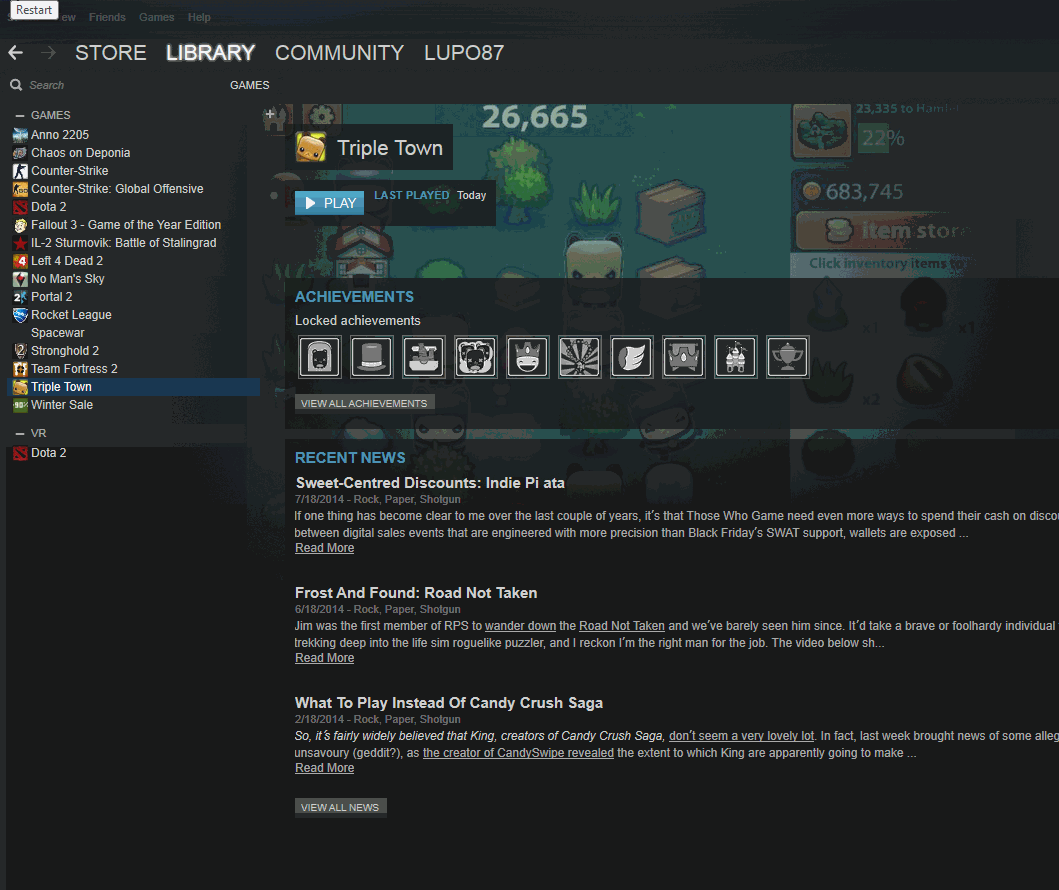Select the Dota 2 icon in Games list

pos(22,206)
